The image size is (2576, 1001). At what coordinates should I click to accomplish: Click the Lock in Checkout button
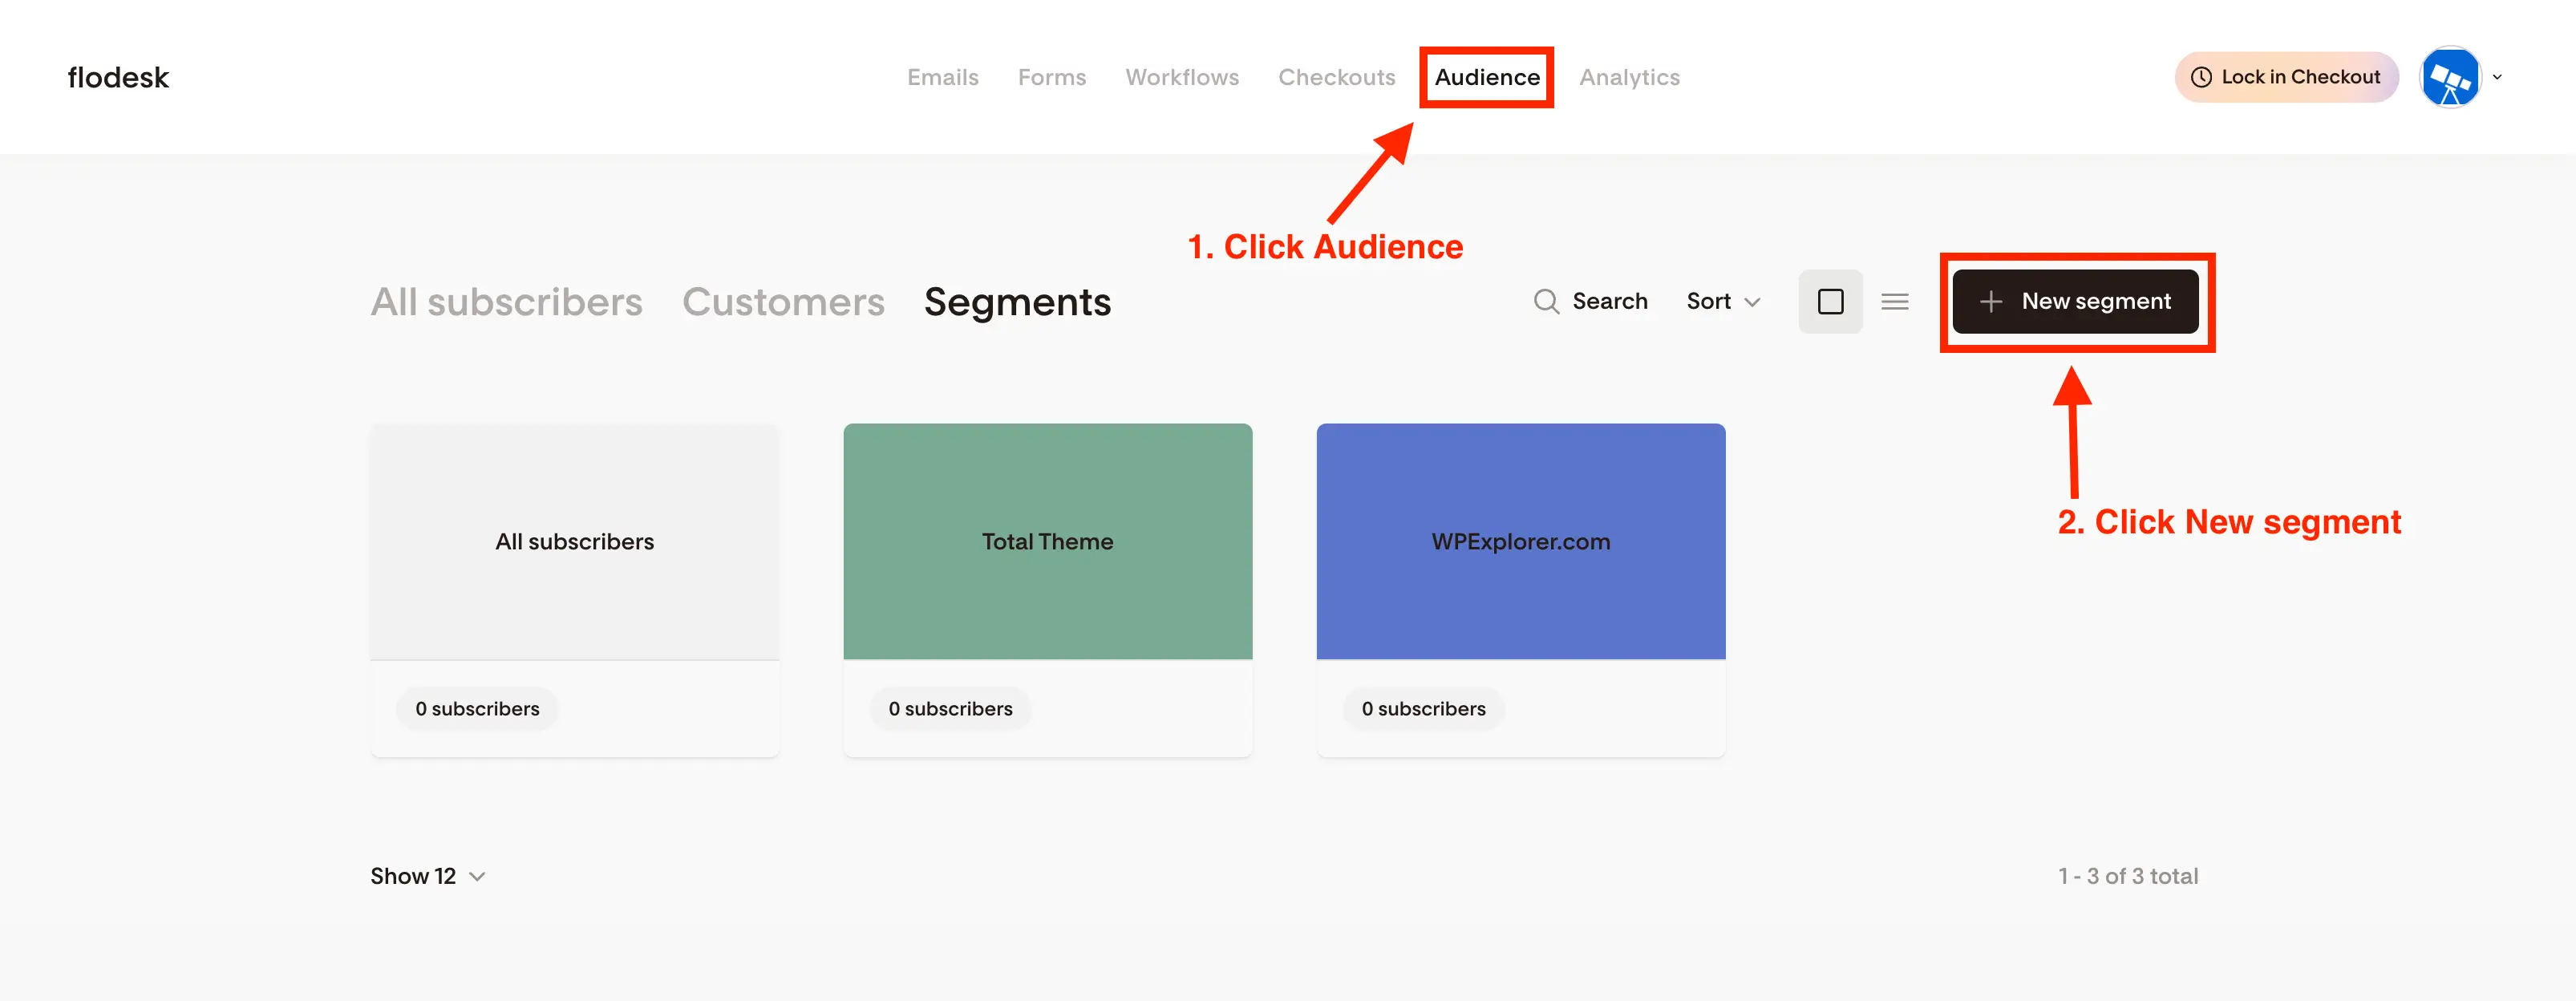coord(2286,77)
